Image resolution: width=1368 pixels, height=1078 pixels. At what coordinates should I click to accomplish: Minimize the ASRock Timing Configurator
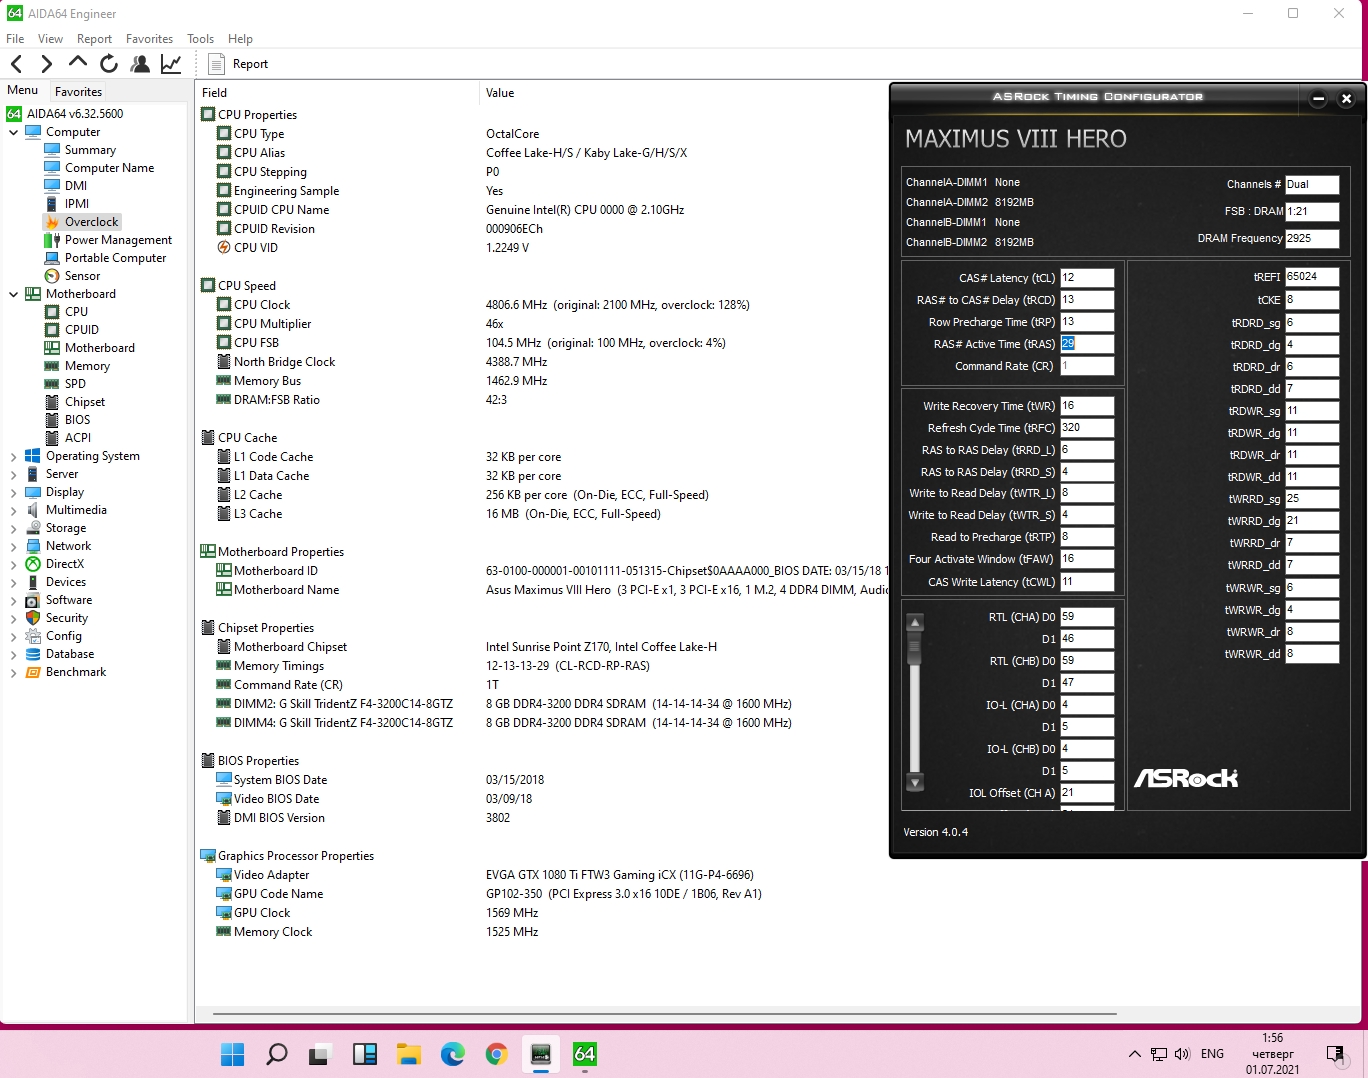(x=1318, y=98)
